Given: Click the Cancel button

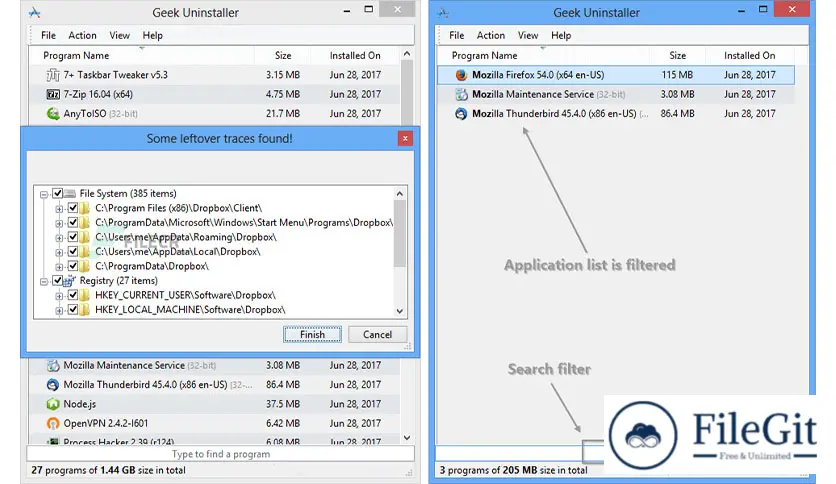Looking at the screenshot, I should [377, 335].
